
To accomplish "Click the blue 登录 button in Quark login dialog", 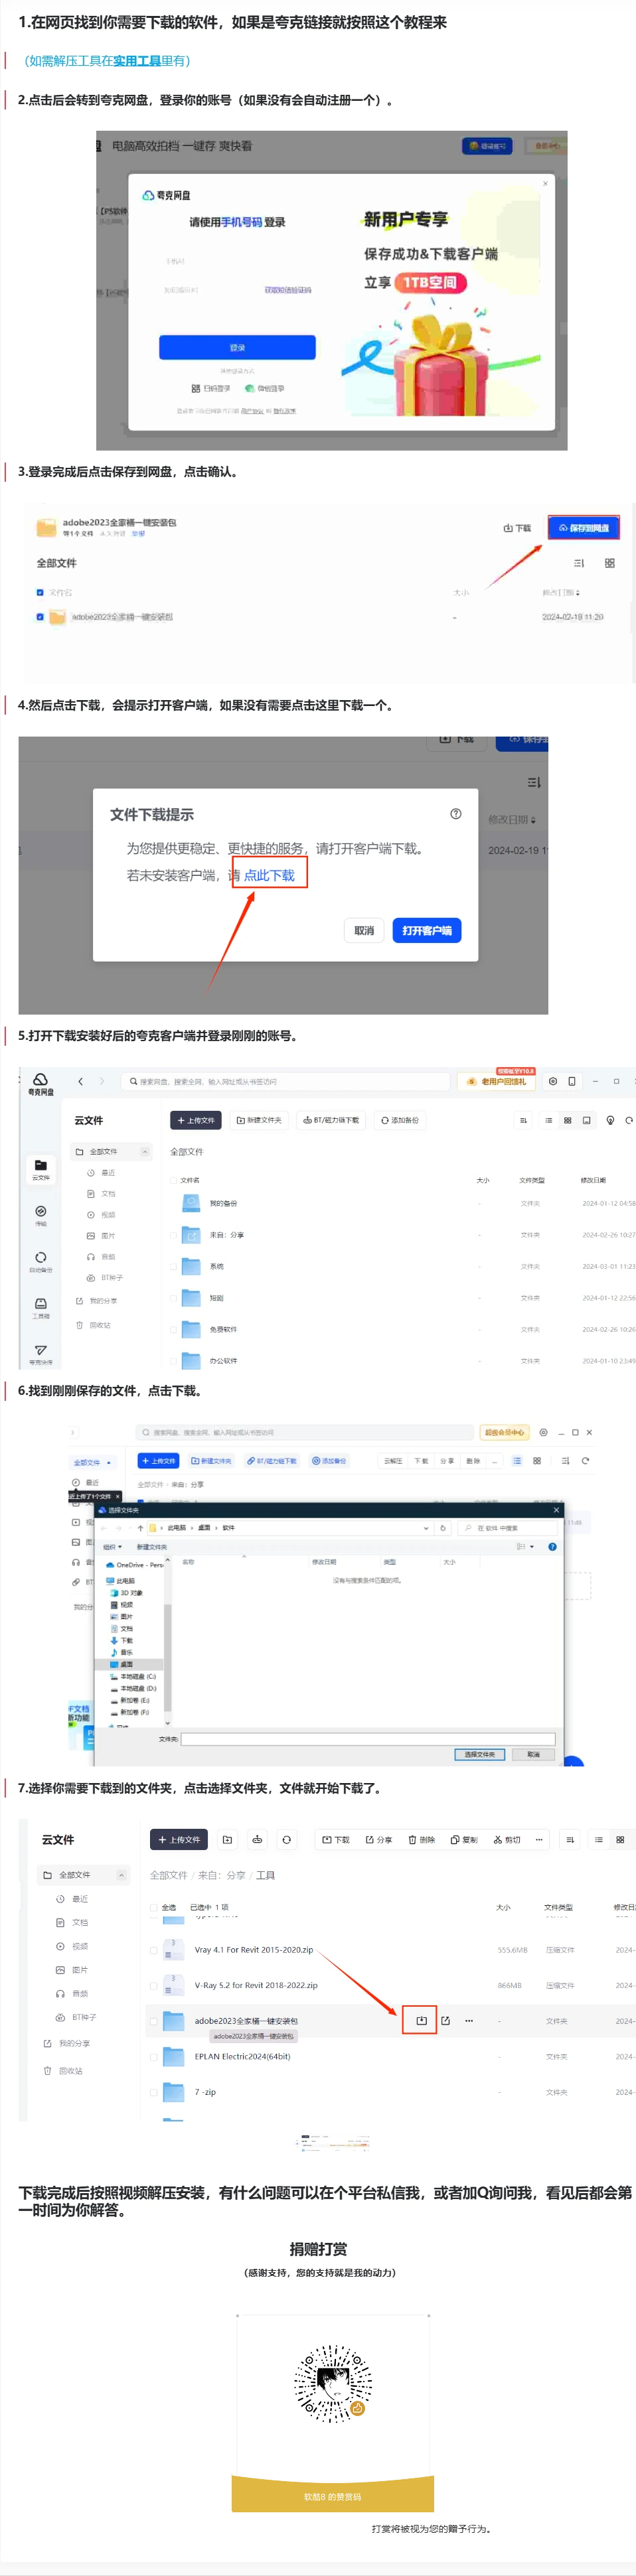I will [x=237, y=347].
